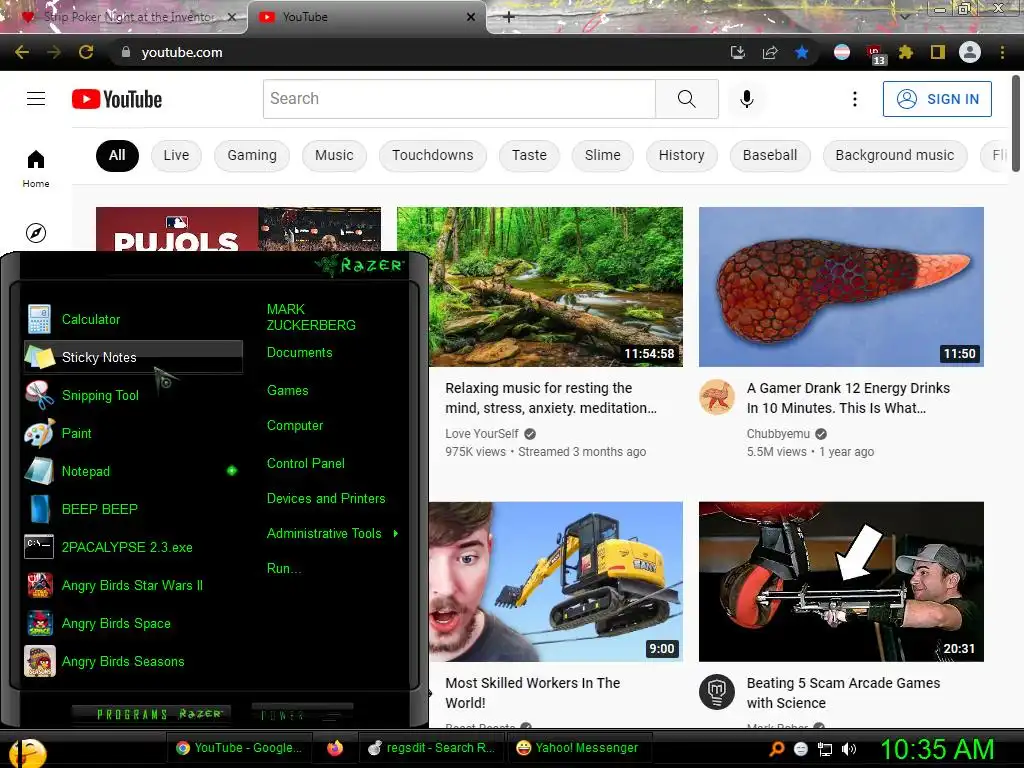Click the Firefox taskbar icon
The height and width of the screenshot is (768, 1024).
335,748
